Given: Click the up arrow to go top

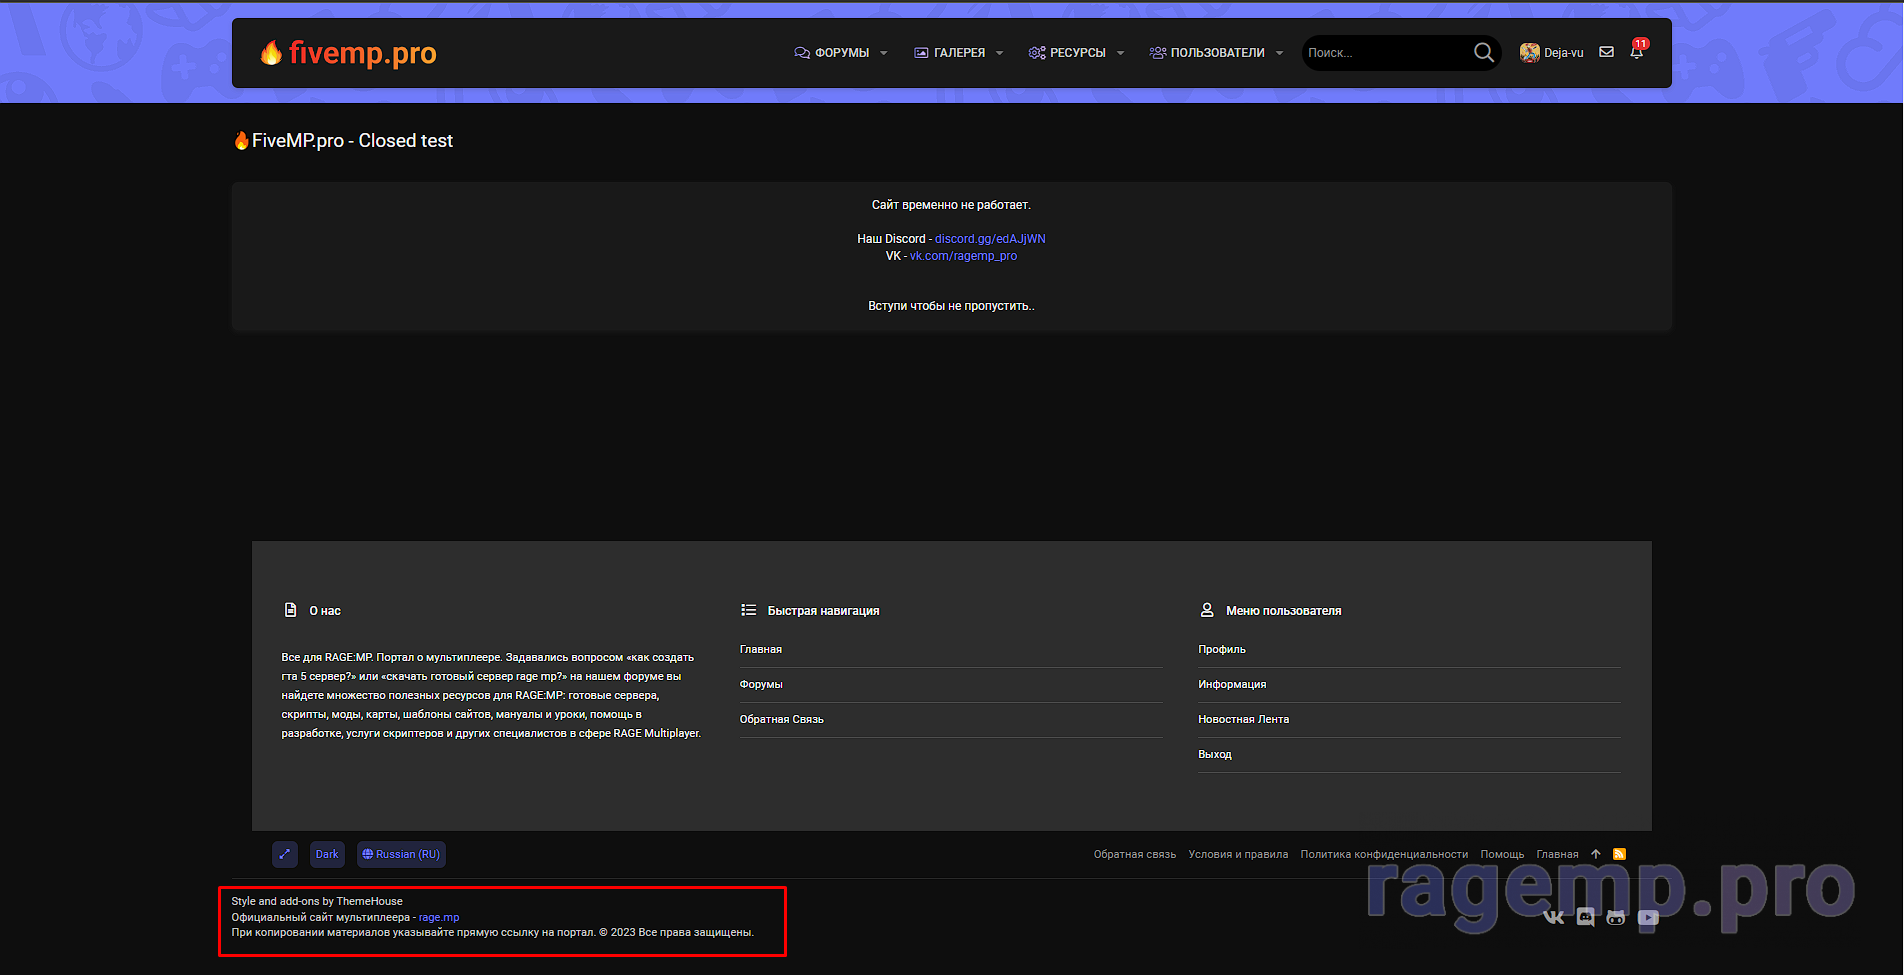Looking at the screenshot, I should 1596,854.
